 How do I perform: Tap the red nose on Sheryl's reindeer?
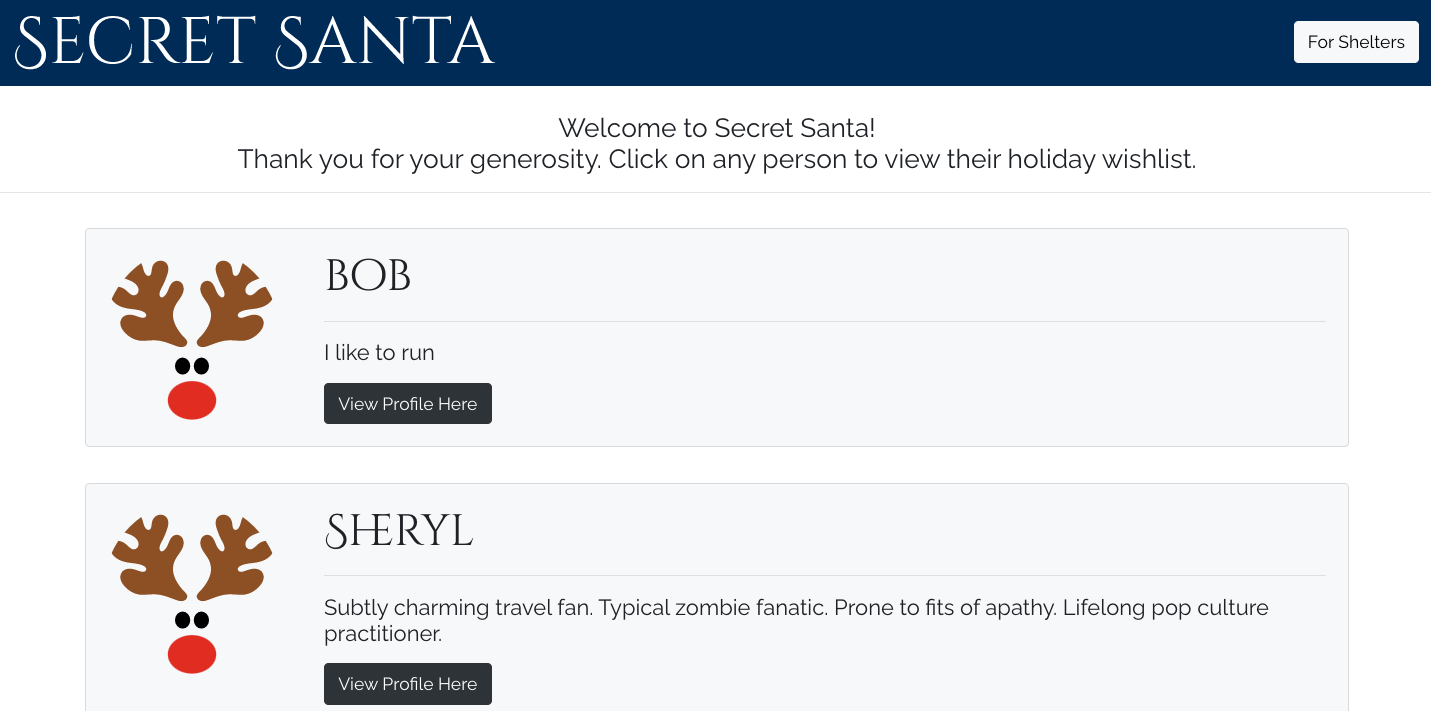[x=192, y=654]
